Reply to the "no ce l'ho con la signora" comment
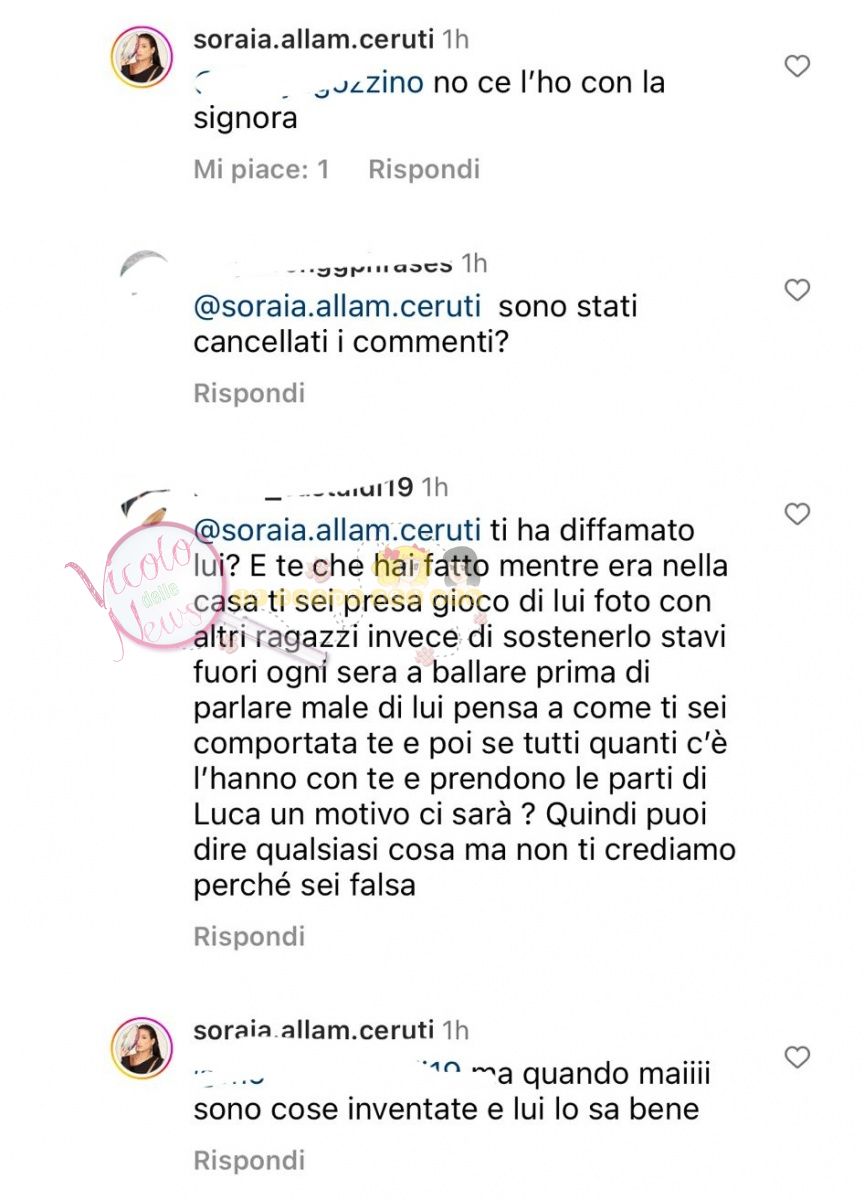 pos(424,169)
